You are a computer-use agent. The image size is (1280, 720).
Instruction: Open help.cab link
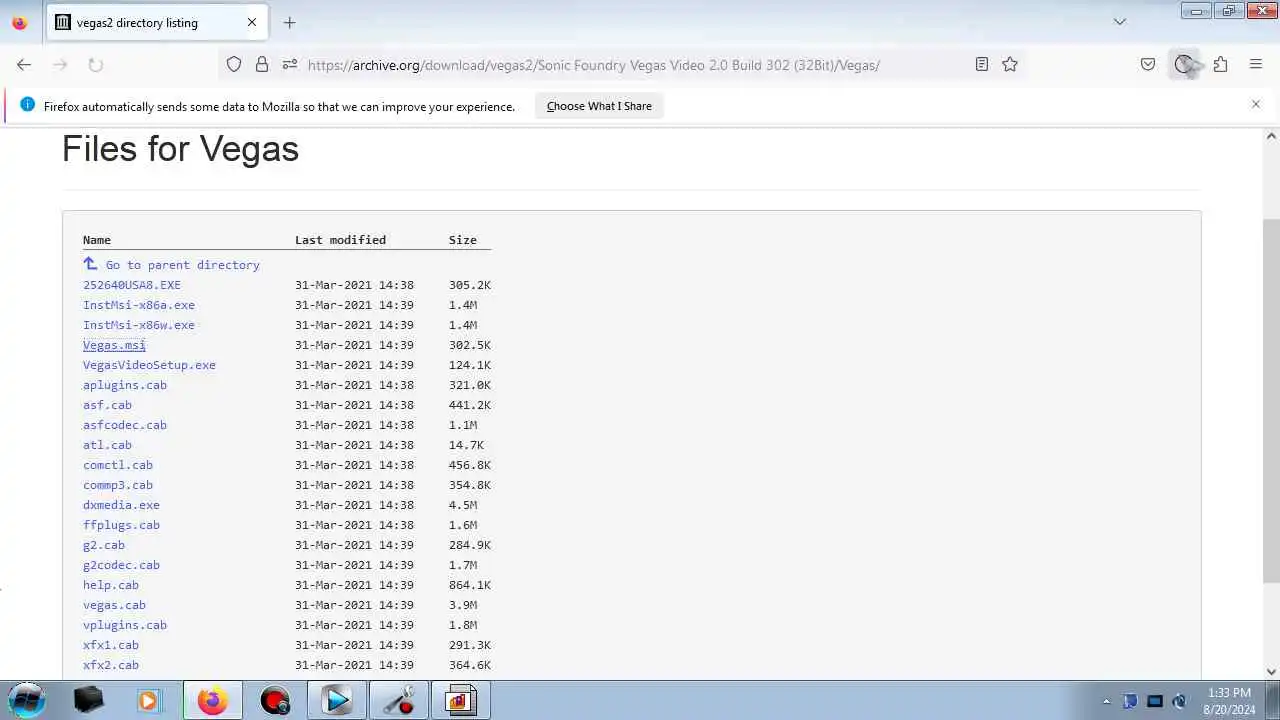pos(111,585)
